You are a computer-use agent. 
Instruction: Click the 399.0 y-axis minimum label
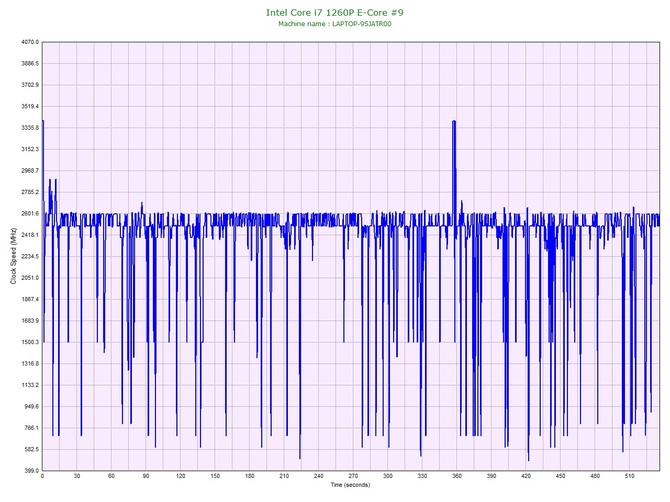coord(31,471)
